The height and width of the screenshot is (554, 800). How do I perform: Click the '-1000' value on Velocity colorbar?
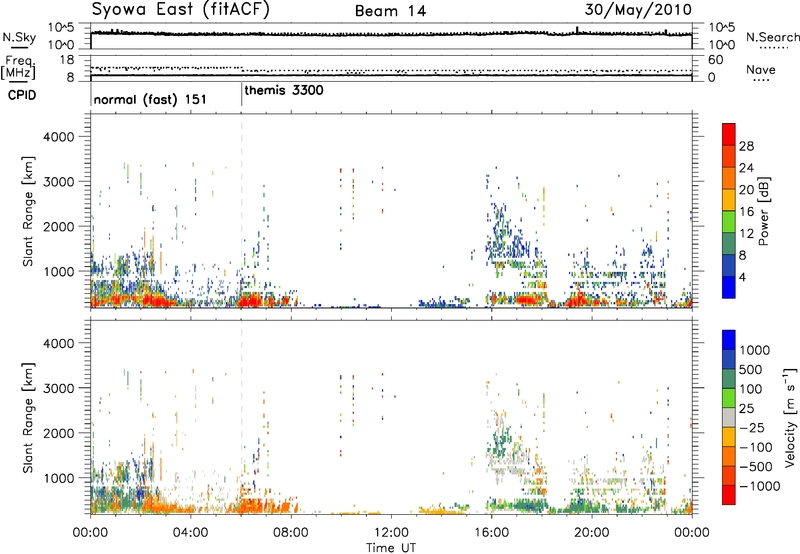click(759, 486)
